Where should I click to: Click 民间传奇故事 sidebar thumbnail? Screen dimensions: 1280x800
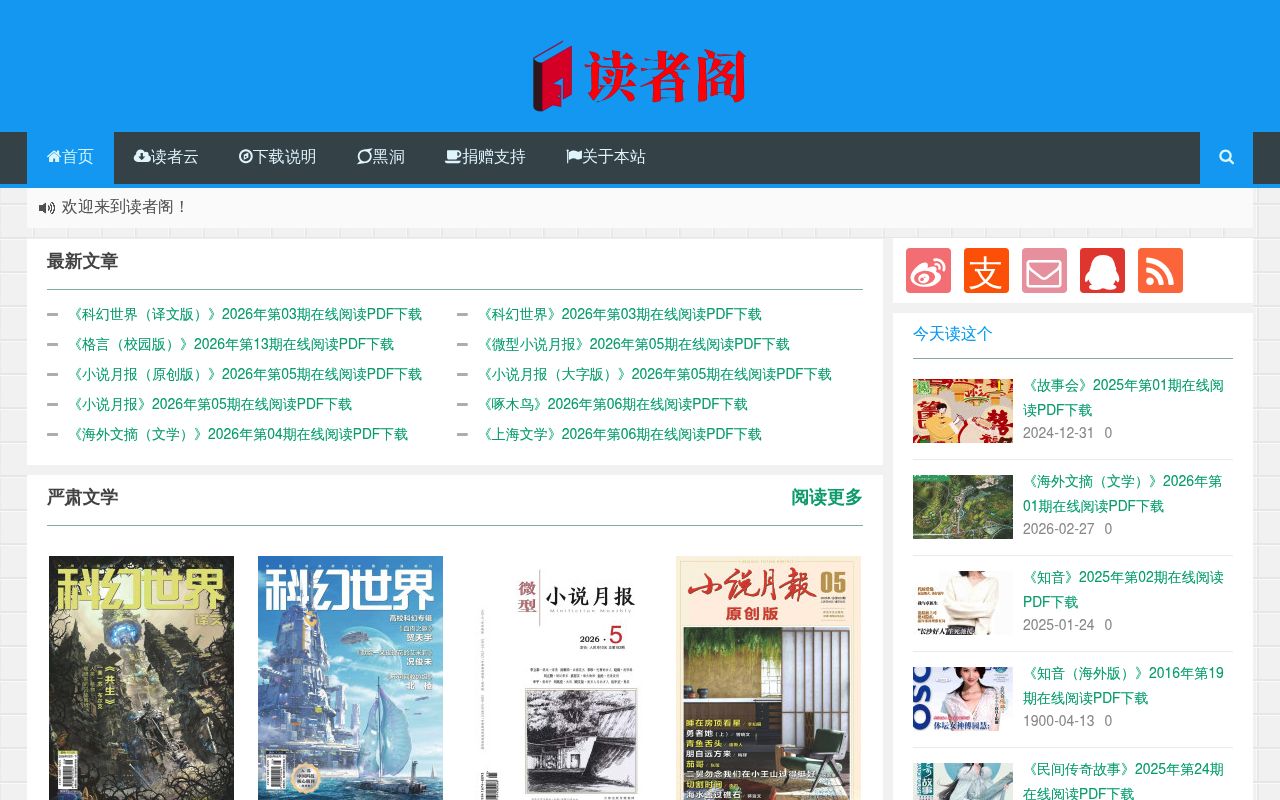[x=963, y=781]
